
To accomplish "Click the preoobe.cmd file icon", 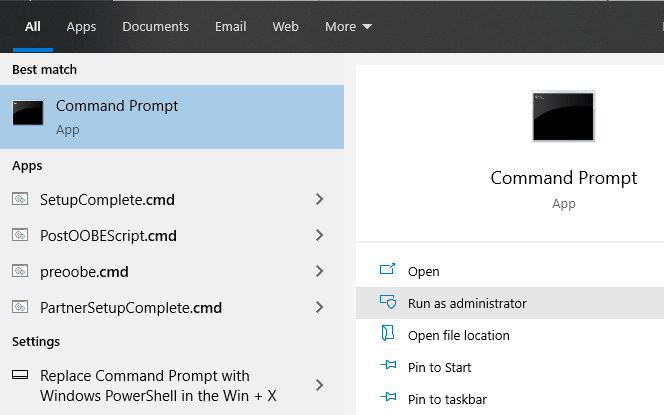I will (x=20, y=272).
